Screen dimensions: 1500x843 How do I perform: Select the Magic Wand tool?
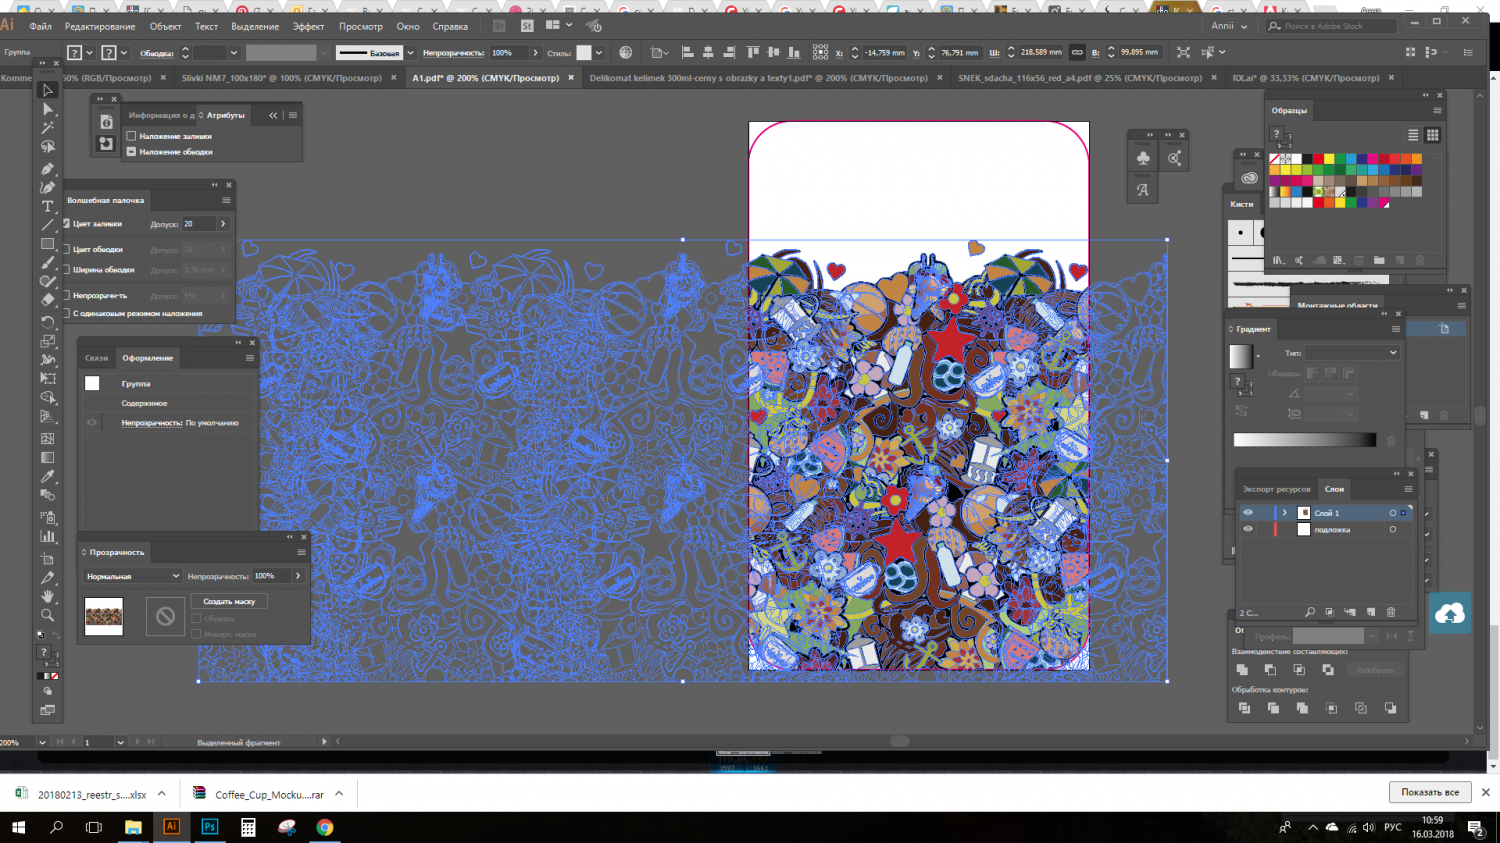pos(47,128)
